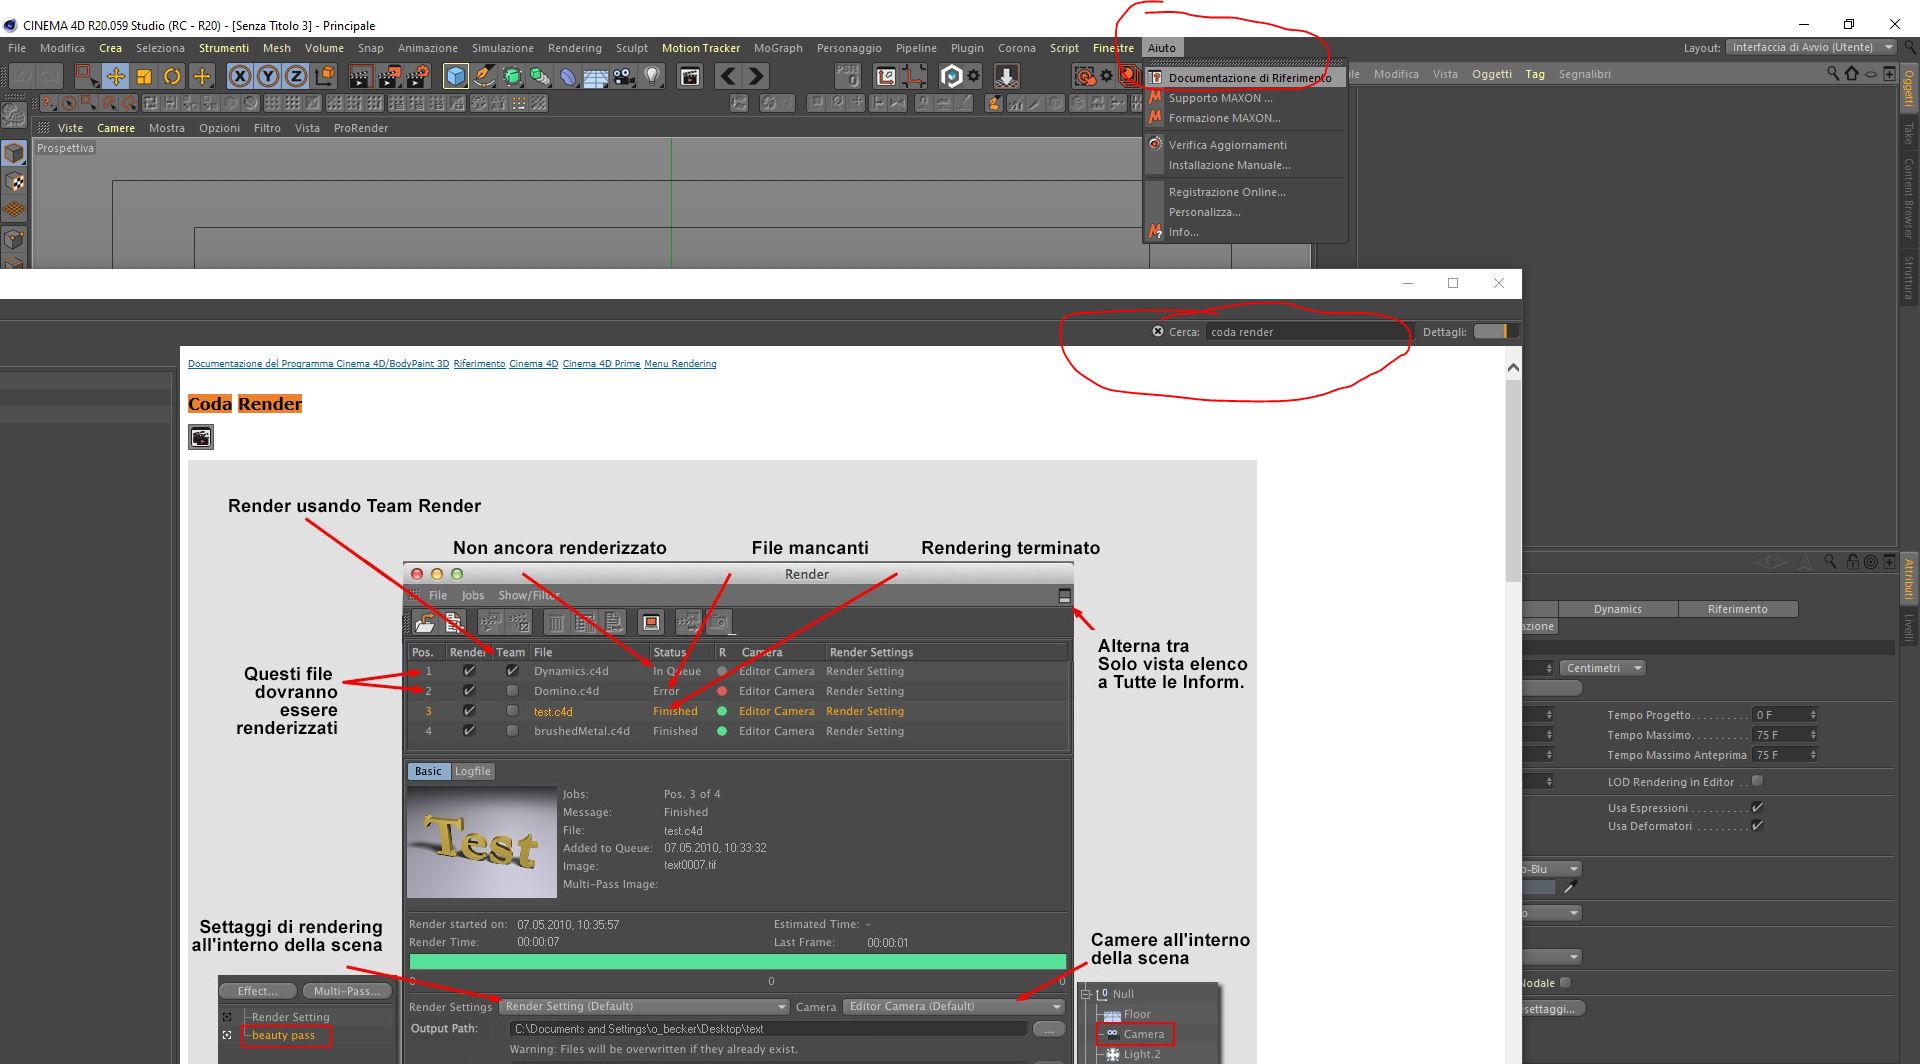Open the Layout dropdown

tap(1812, 47)
